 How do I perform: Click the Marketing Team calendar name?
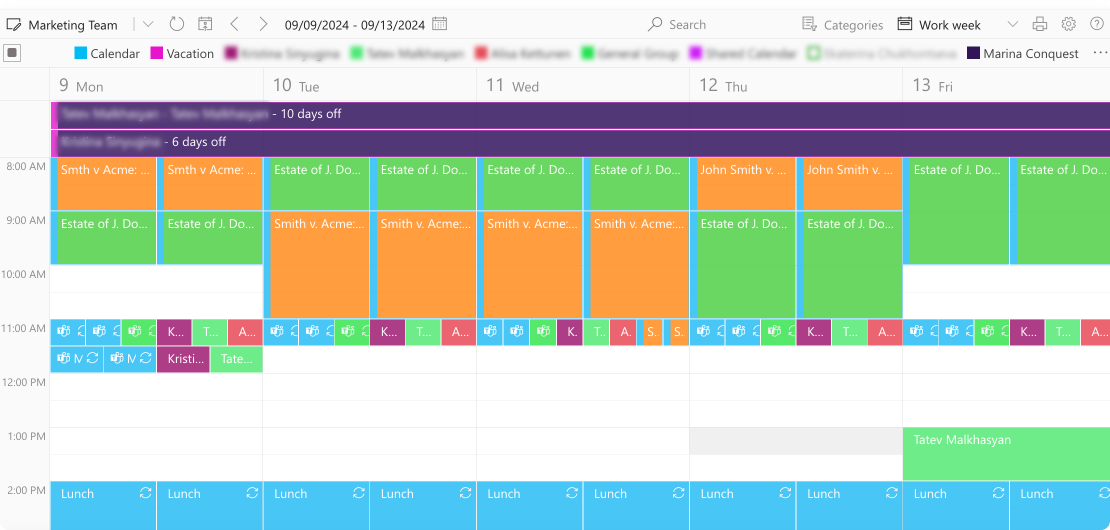[x=73, y=25]
